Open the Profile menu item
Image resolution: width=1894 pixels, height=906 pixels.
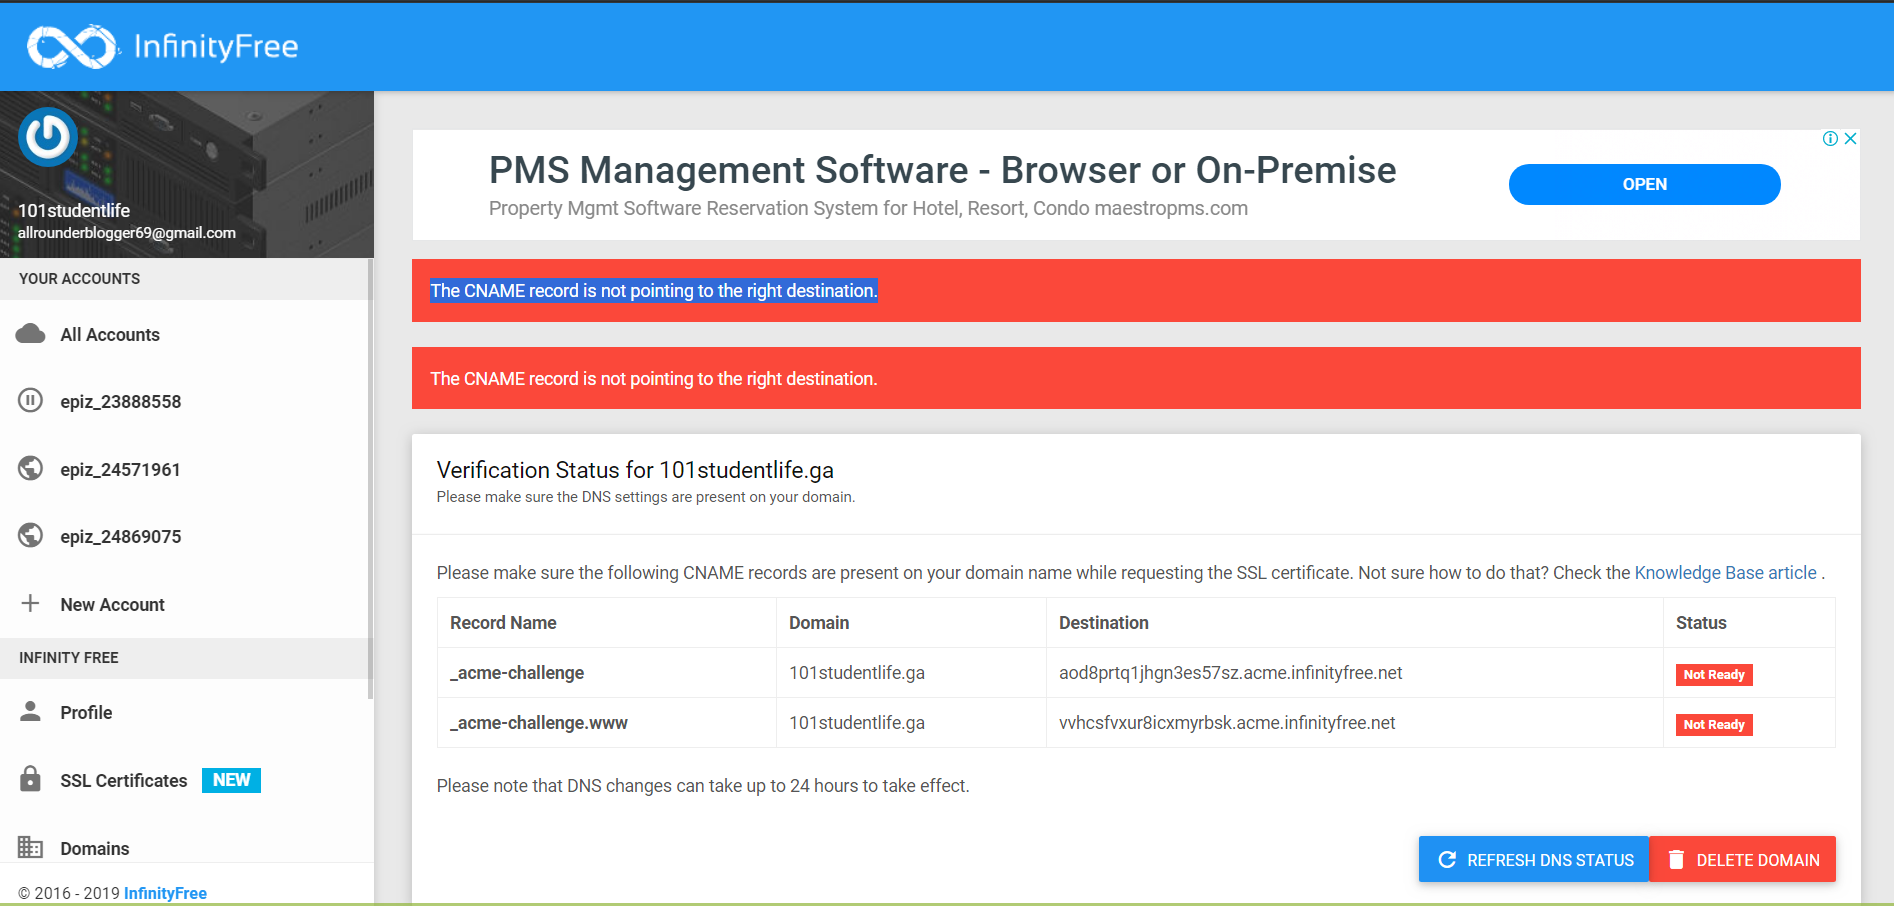coord(86,713)
